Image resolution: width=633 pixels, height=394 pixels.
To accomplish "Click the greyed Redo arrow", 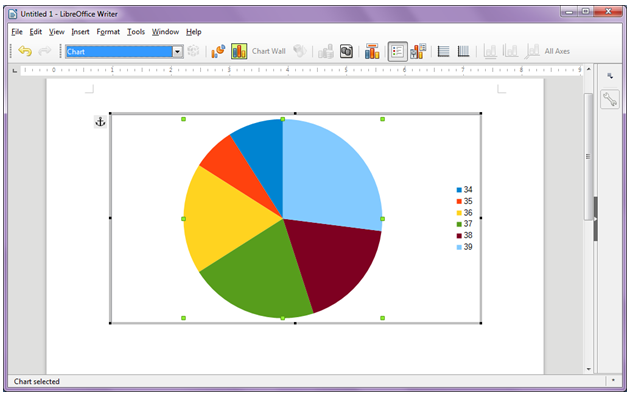I will click(x=45, y=51).
